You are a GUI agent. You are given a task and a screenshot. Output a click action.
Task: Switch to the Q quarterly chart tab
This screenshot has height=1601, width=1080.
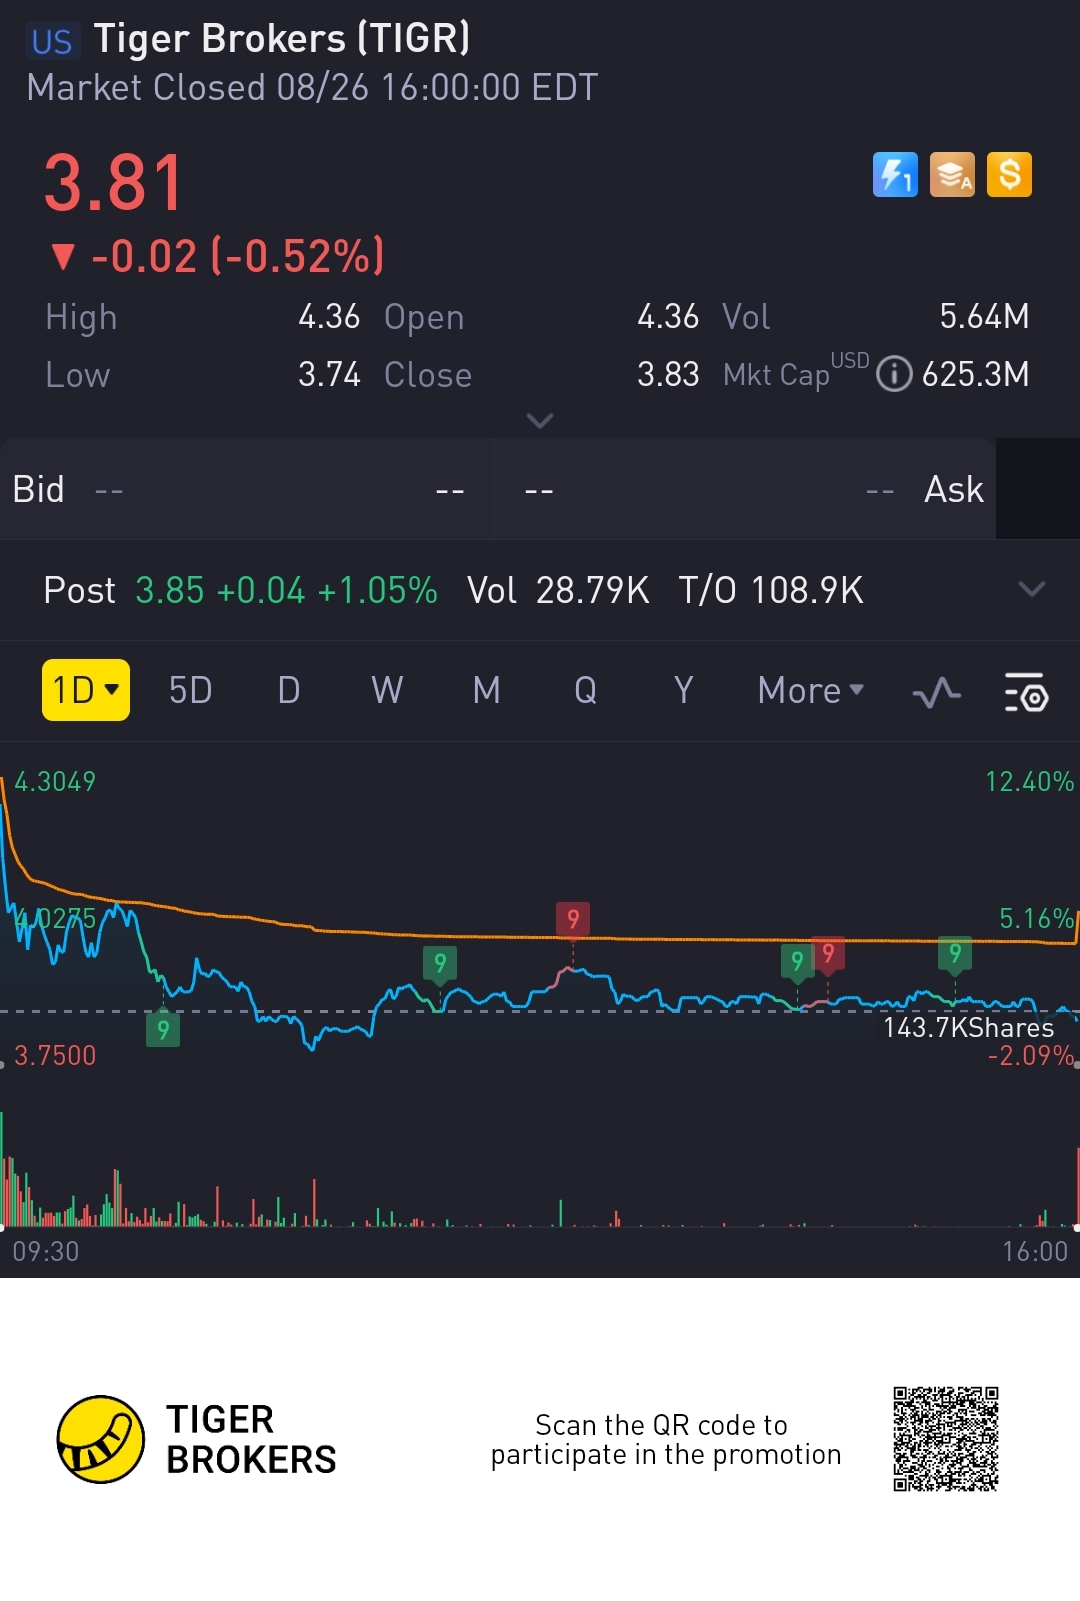click(x=586, y=690)
